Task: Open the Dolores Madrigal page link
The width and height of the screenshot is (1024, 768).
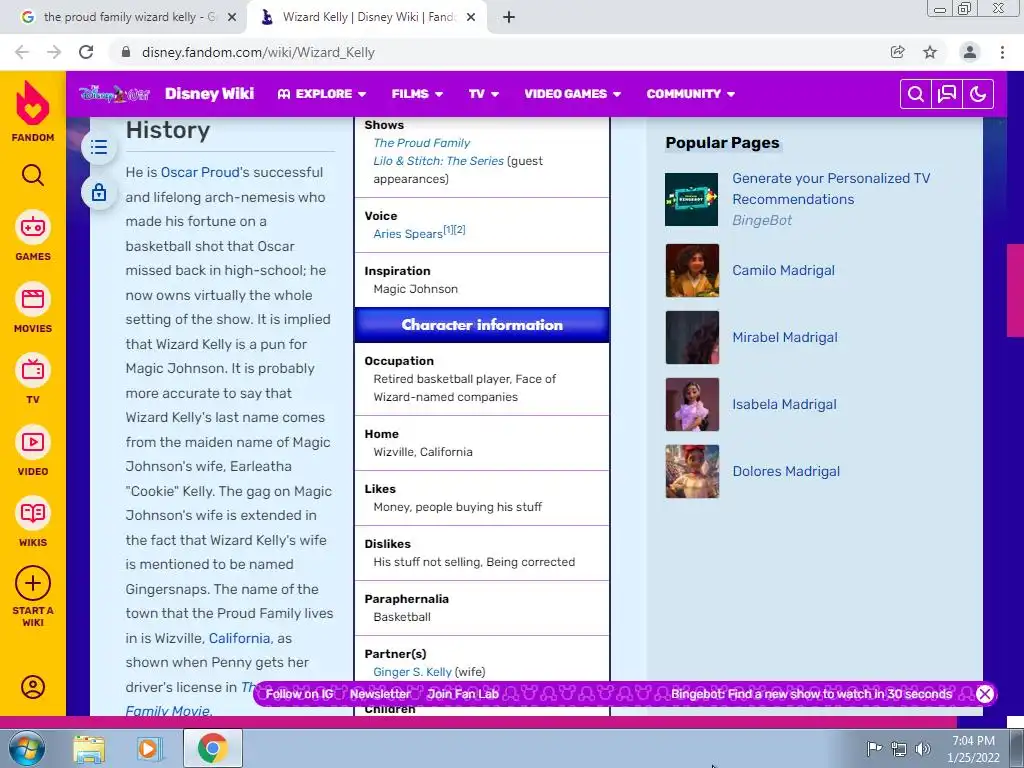Action: pyautogui.click(x=786, y=472)
